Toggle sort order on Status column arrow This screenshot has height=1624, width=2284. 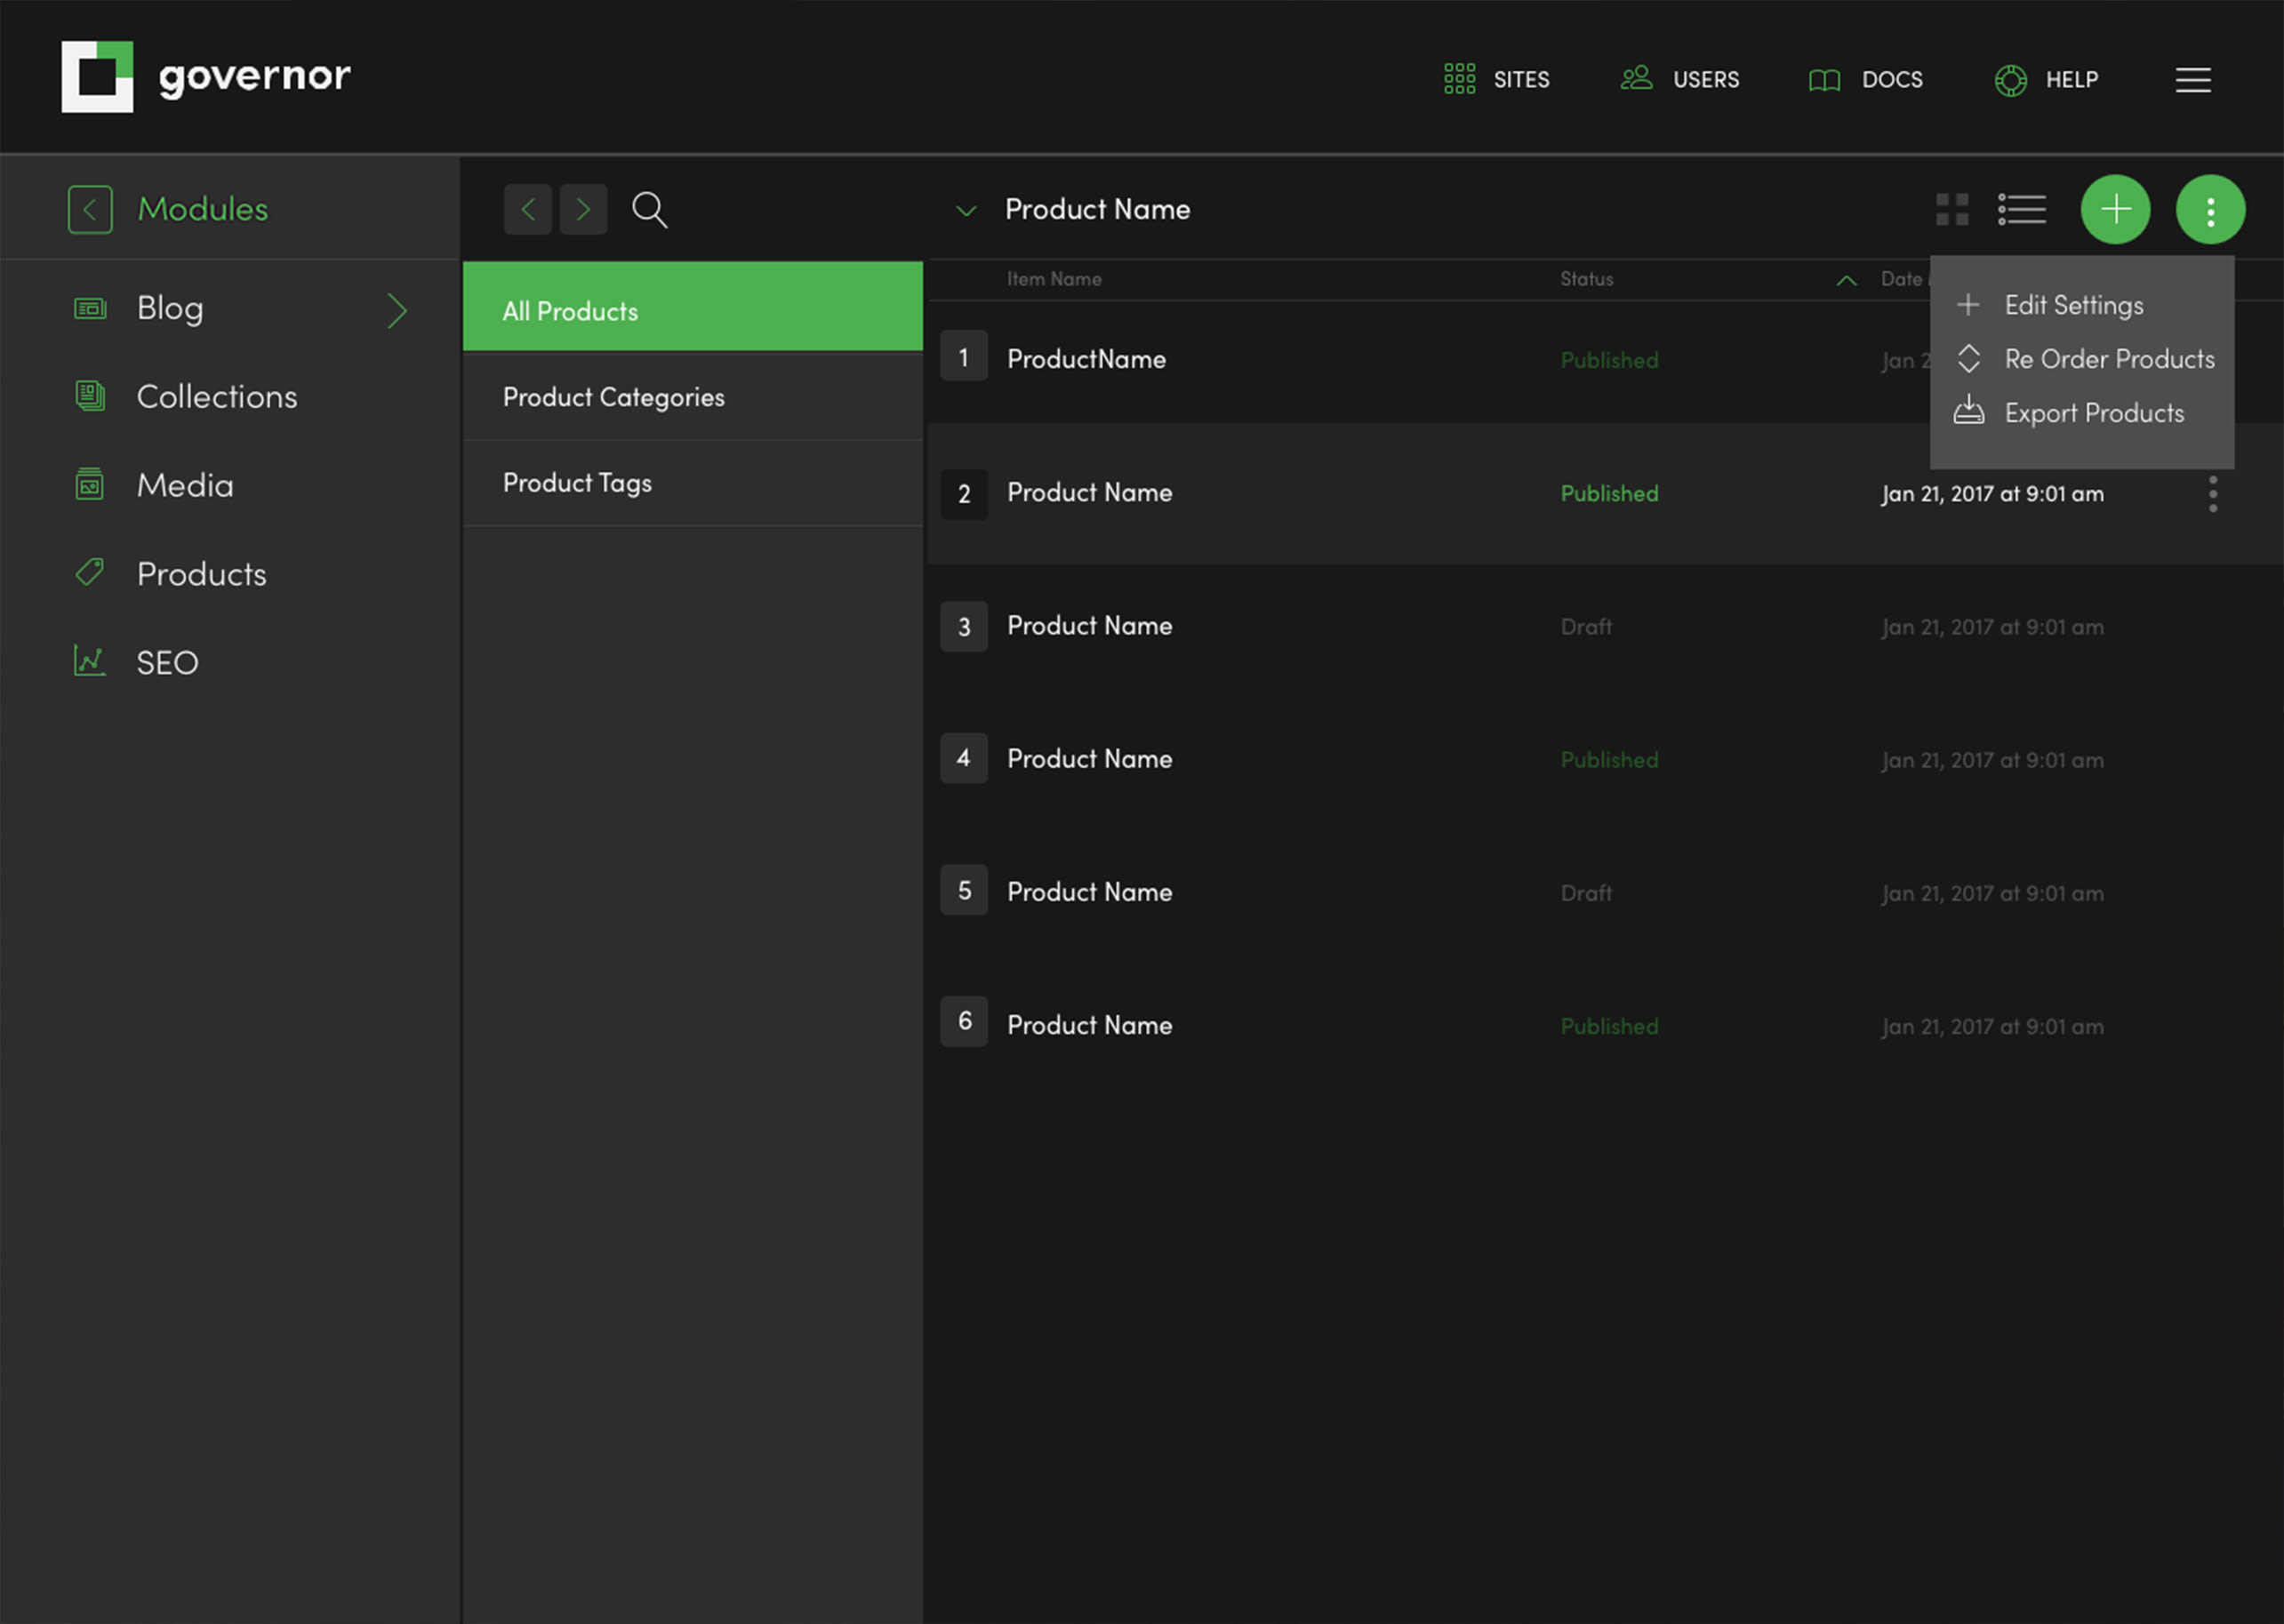1846,281
